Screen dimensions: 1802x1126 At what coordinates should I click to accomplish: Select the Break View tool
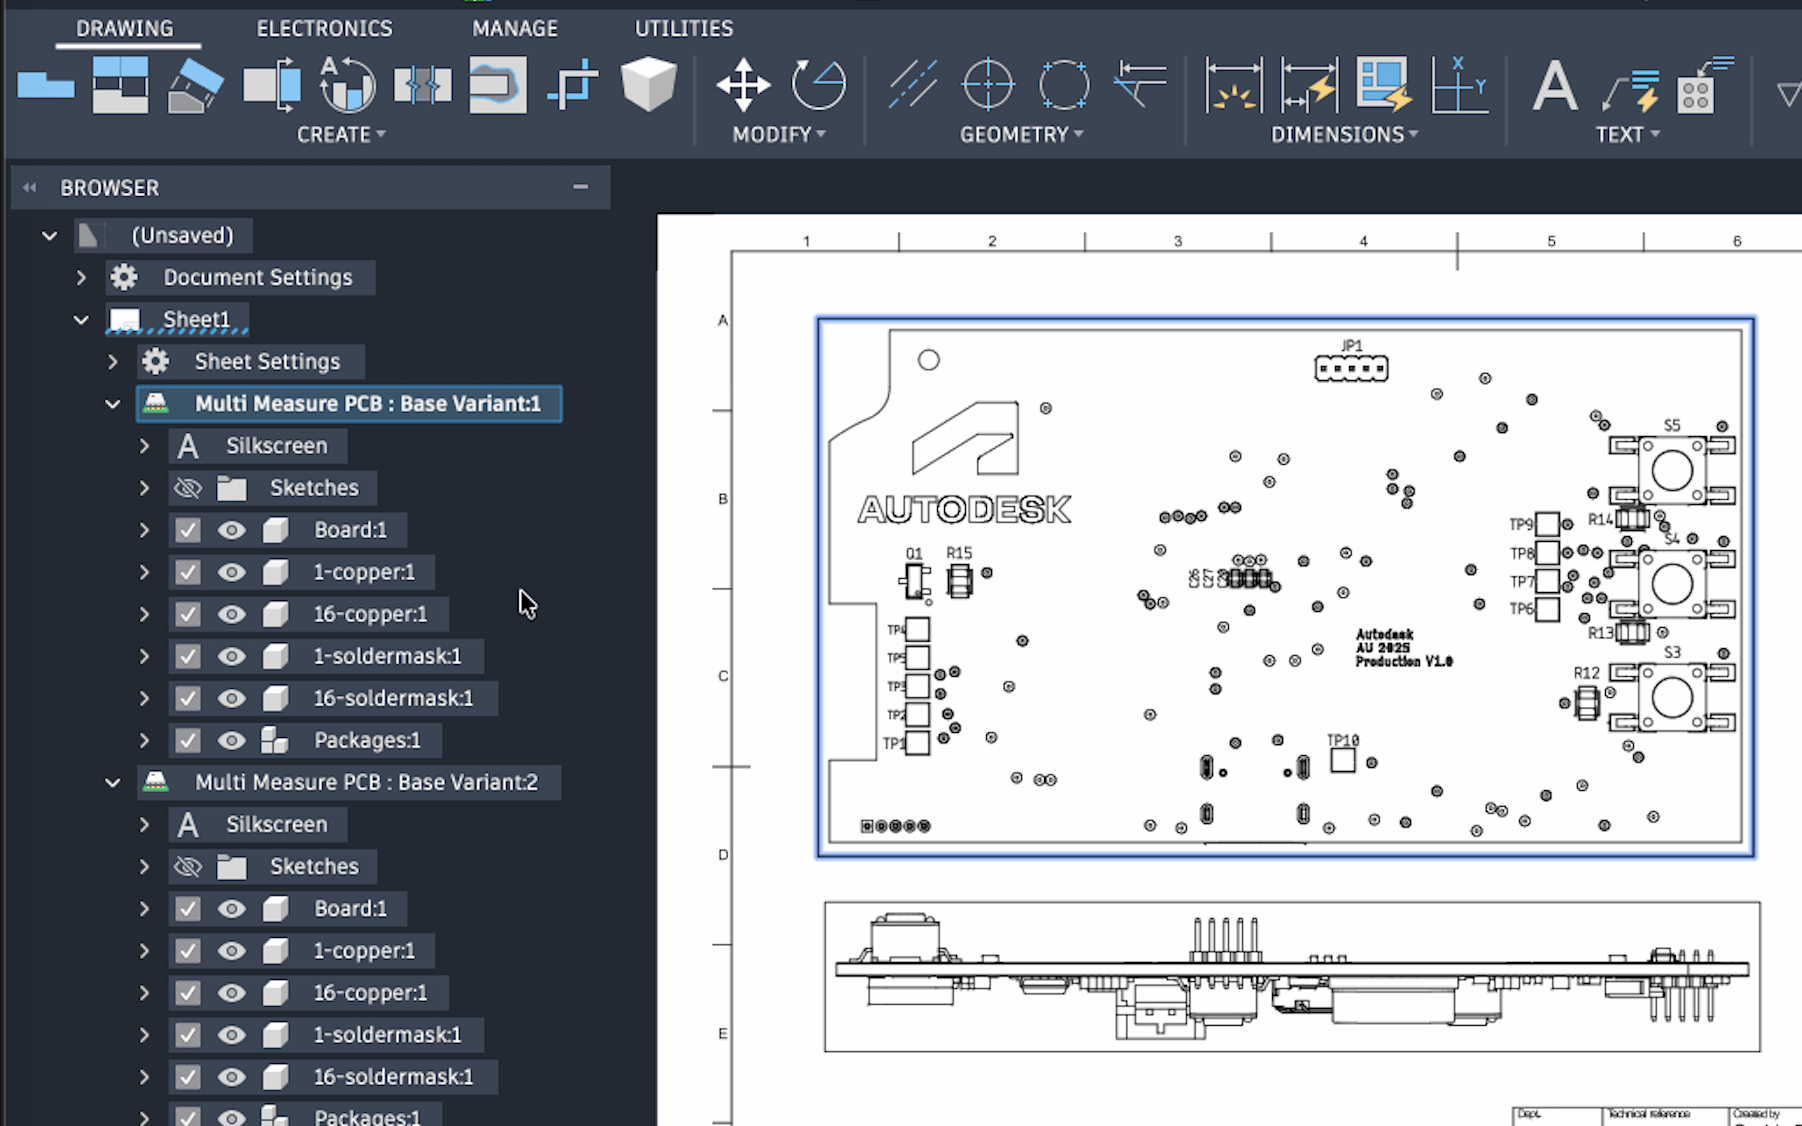coord(422,85)
